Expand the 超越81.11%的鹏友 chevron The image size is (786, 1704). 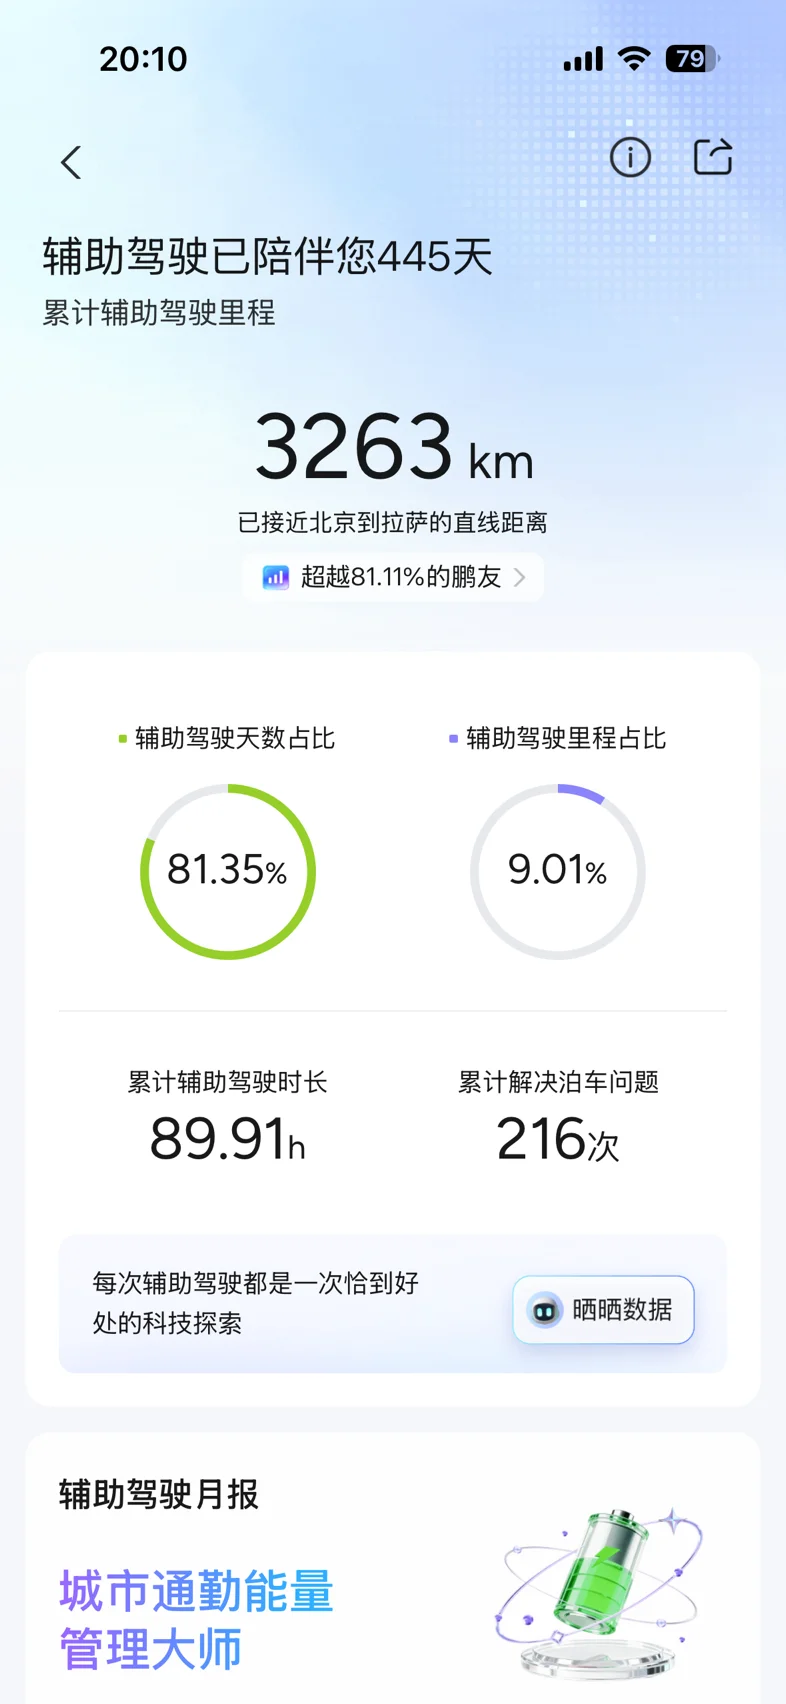tap(520, 577)
